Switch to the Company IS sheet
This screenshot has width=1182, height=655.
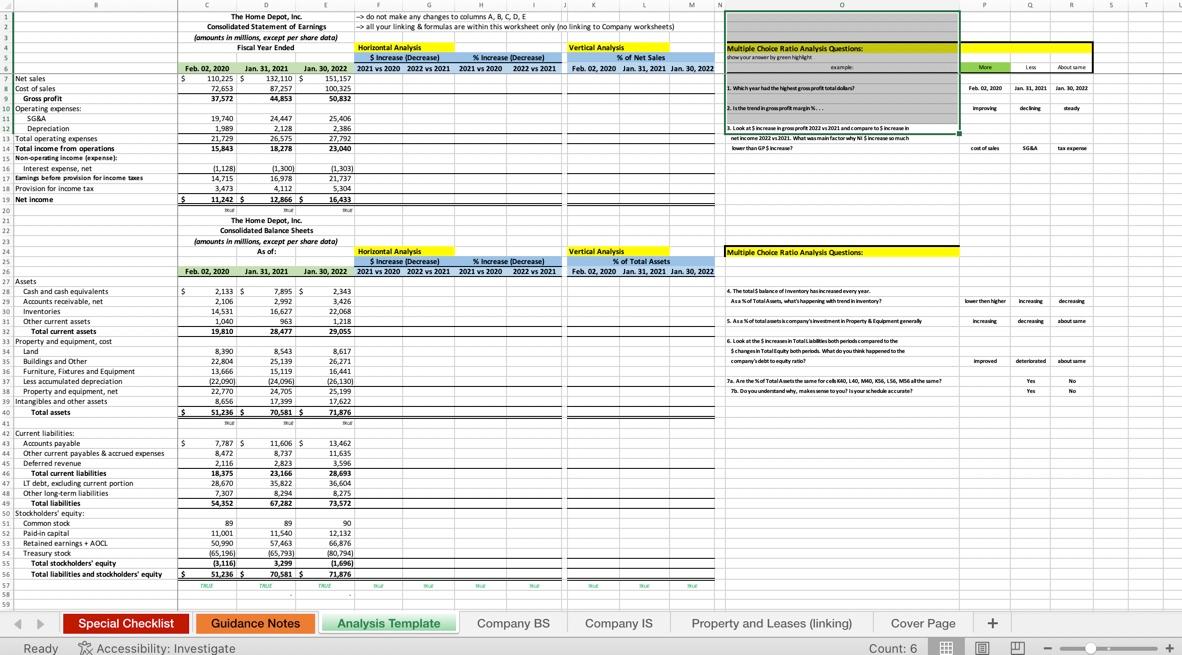[x=619, y=623]
